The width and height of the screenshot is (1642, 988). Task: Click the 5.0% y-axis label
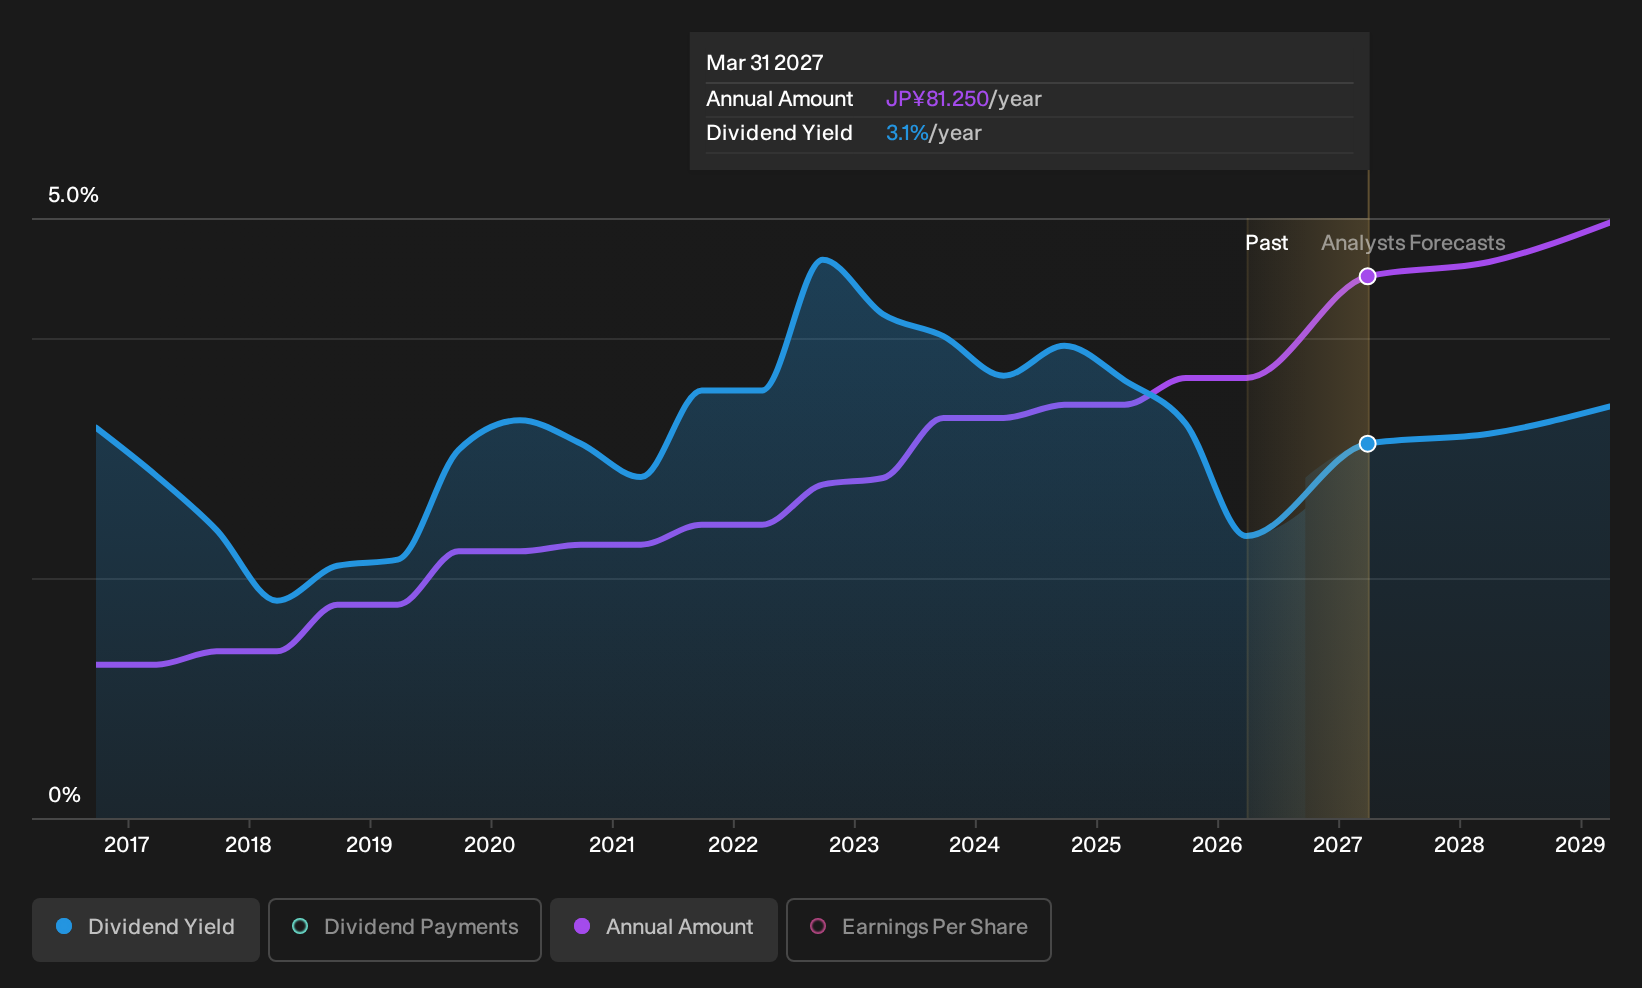click(x=73, y=195)
